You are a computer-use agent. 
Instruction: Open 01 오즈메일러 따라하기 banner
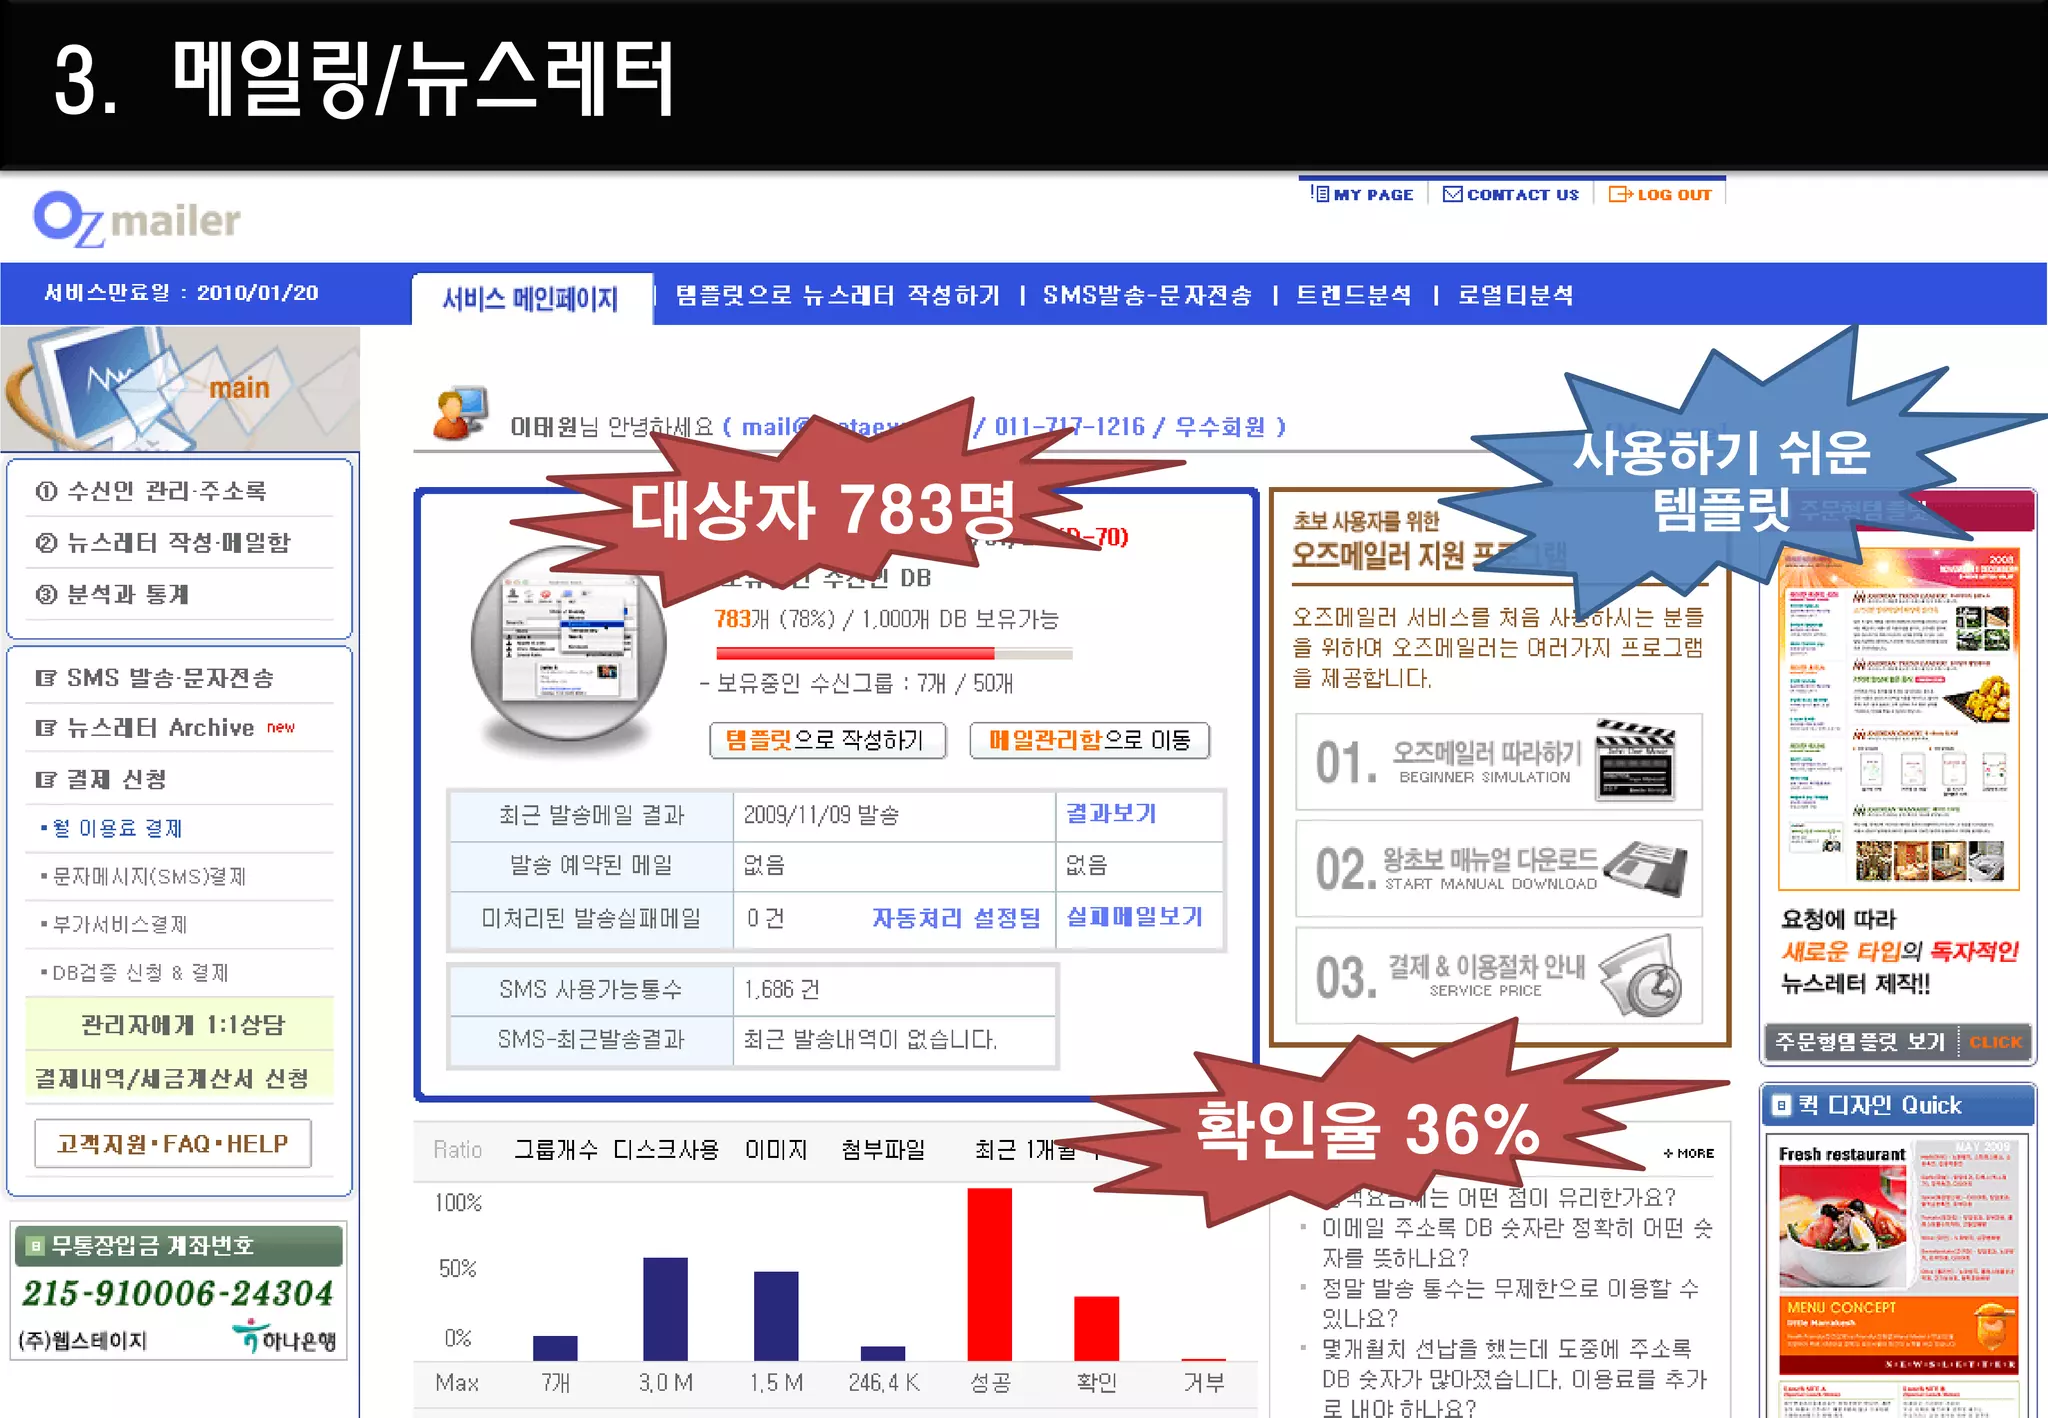pos(1498,762)
